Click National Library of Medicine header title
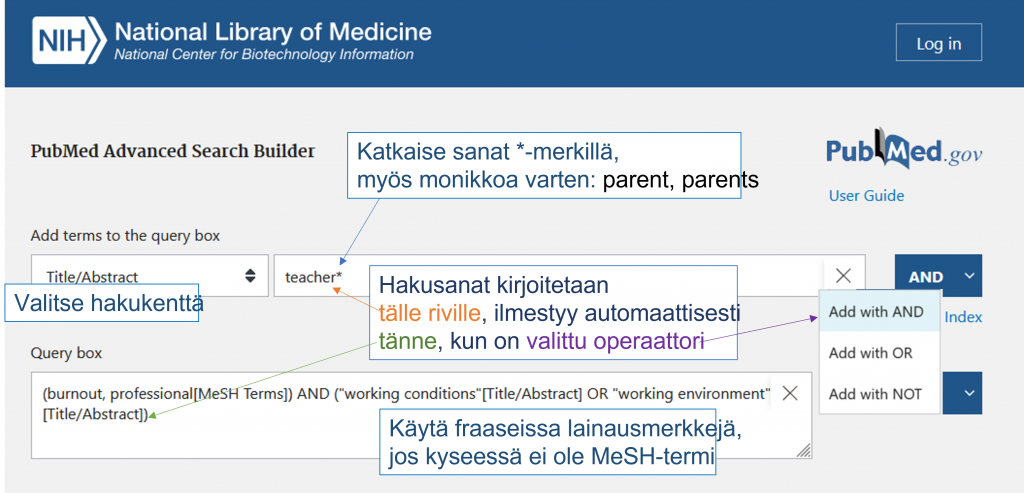This screenshot has height=493, width=1024. coord(273,32)
